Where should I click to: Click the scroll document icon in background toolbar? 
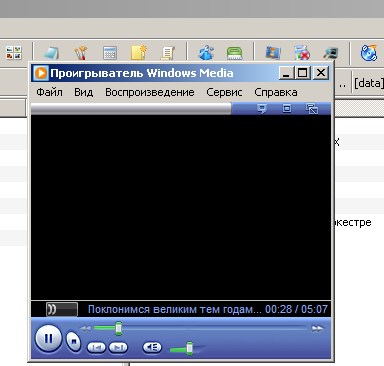[168, 53]
